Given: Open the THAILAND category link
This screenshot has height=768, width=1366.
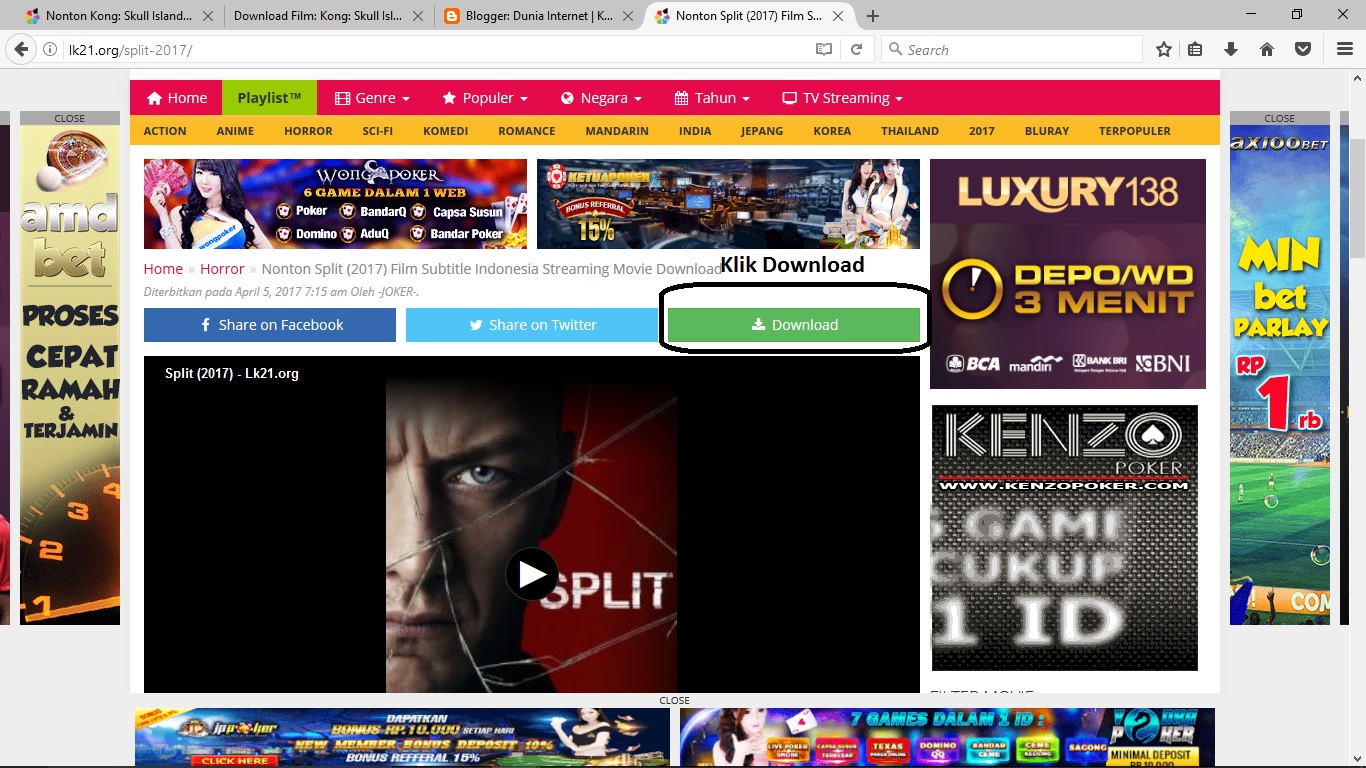Looking at the screenshot, I should (910, 131).
